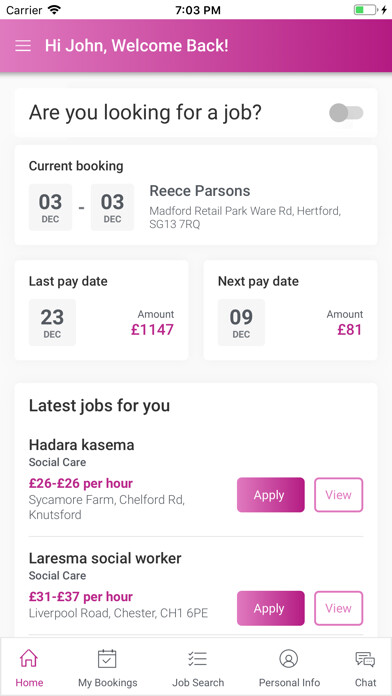View the Laresma social worker job
Image resolution: width=392 pixels, height=696 pixels.
[x=339, y=608]
